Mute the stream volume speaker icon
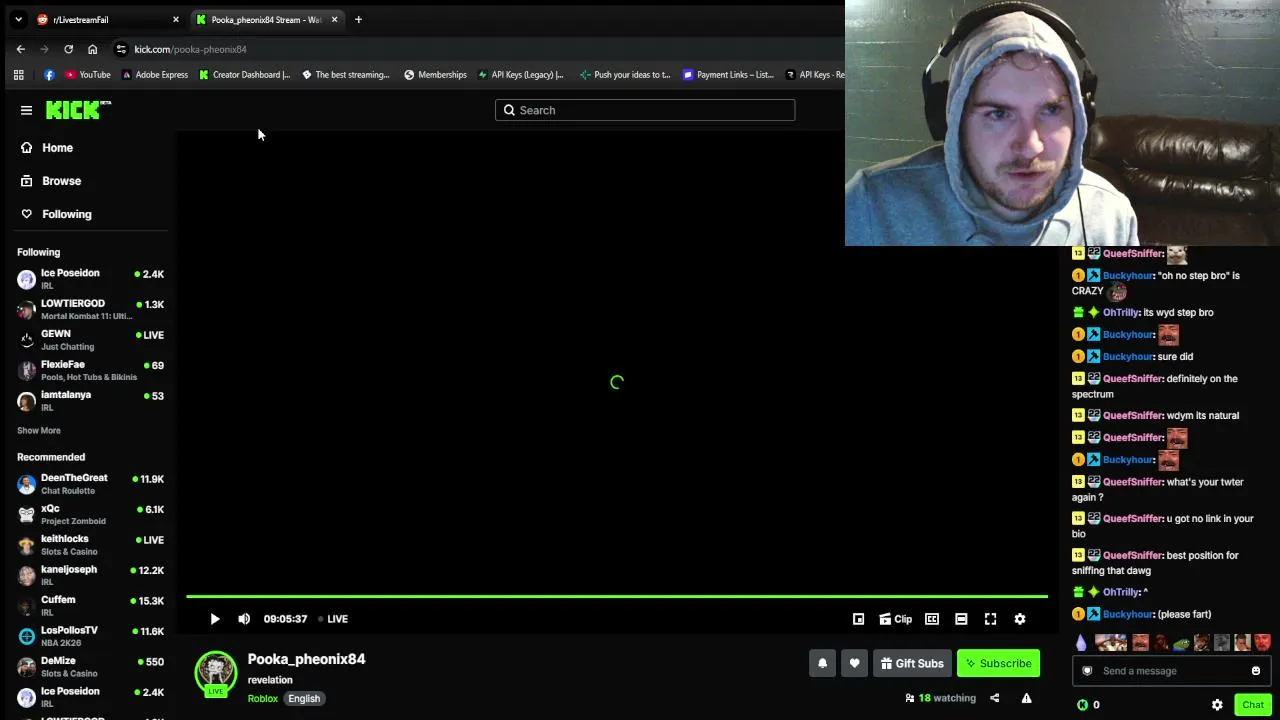Screen dimensions: 1280x720 pyautogui.click(x=244, y=619)
